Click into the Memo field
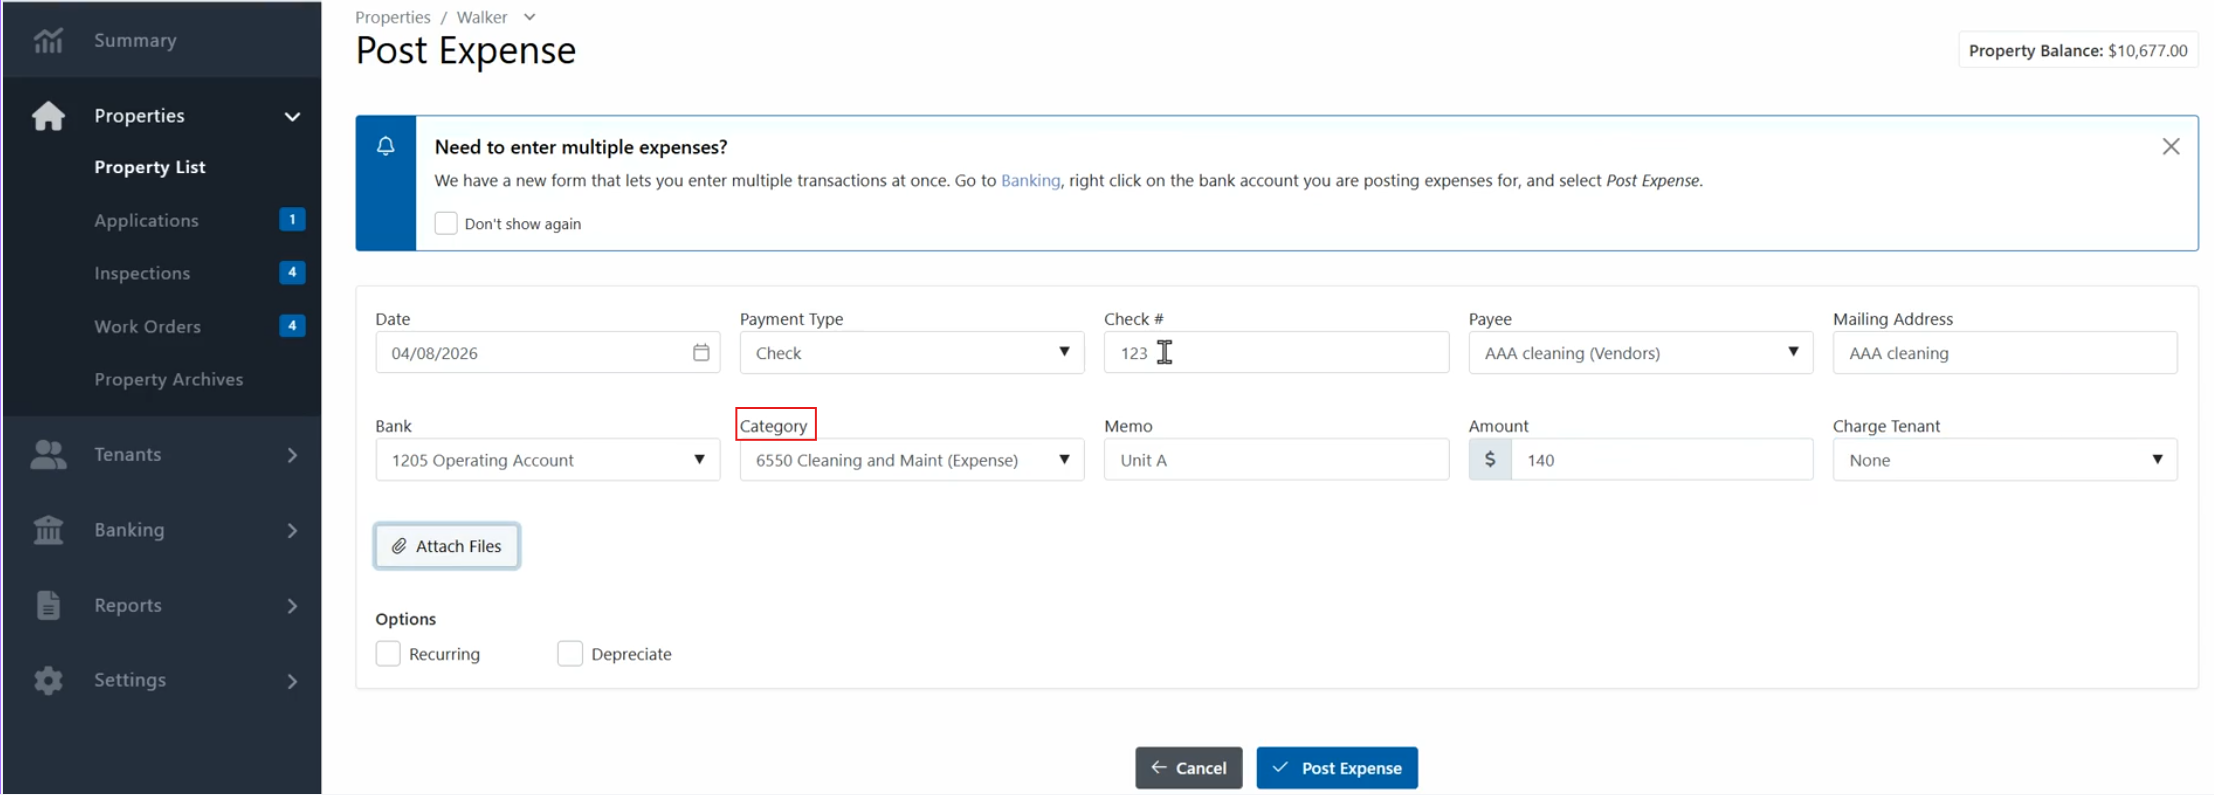Viewport: 2214px width, 795px height. (1276, 460)
